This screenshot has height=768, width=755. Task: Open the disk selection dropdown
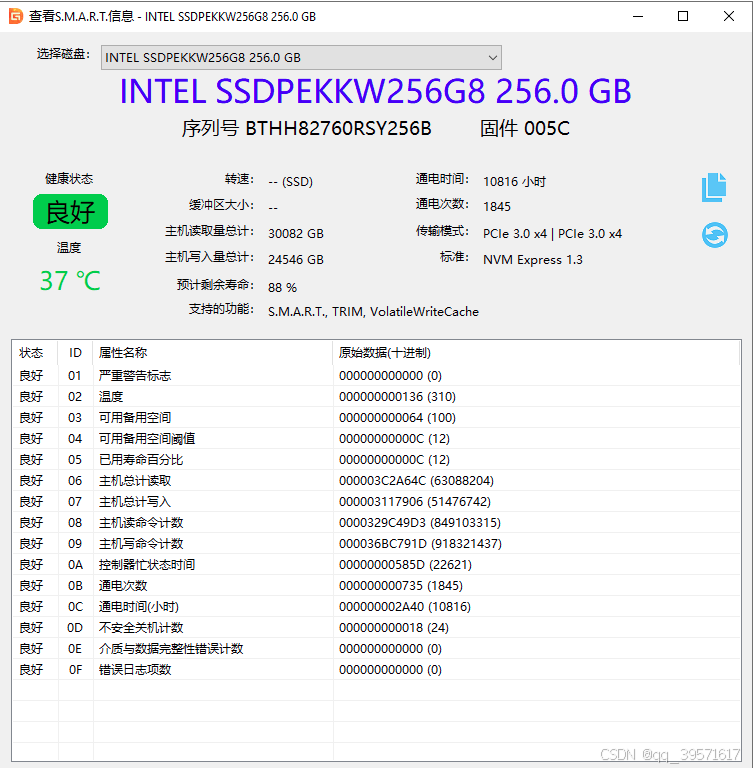301,58
